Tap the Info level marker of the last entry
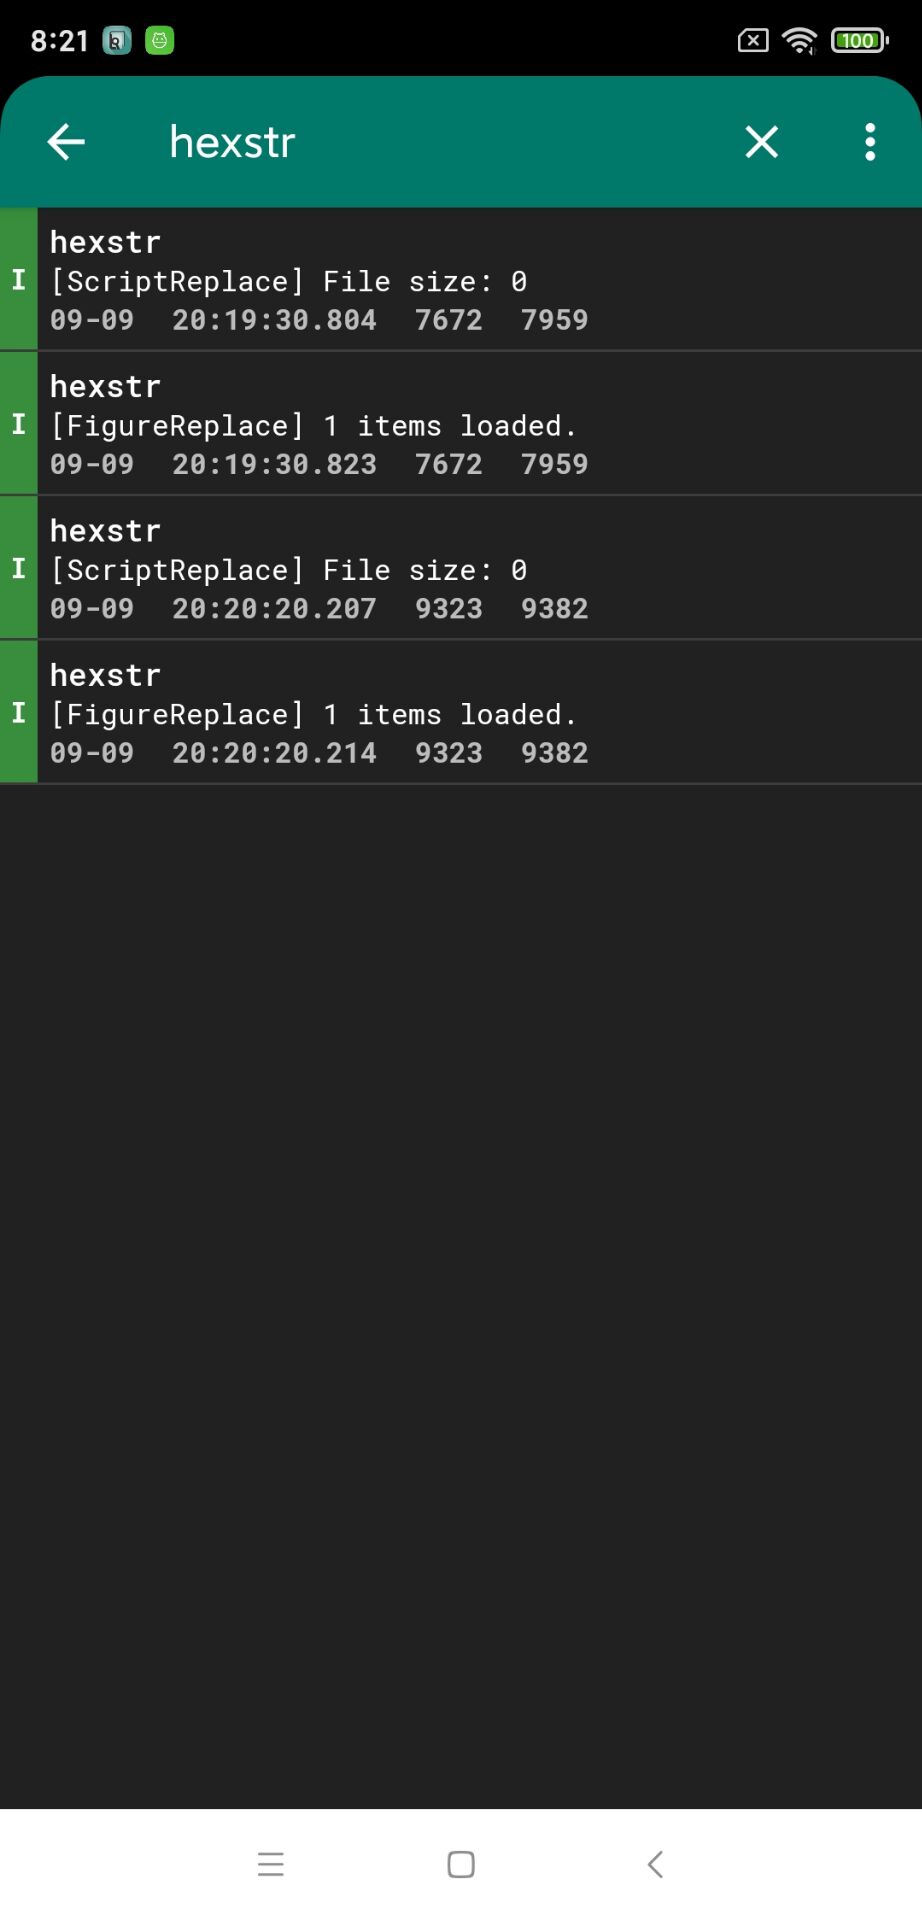 point(18,712)
